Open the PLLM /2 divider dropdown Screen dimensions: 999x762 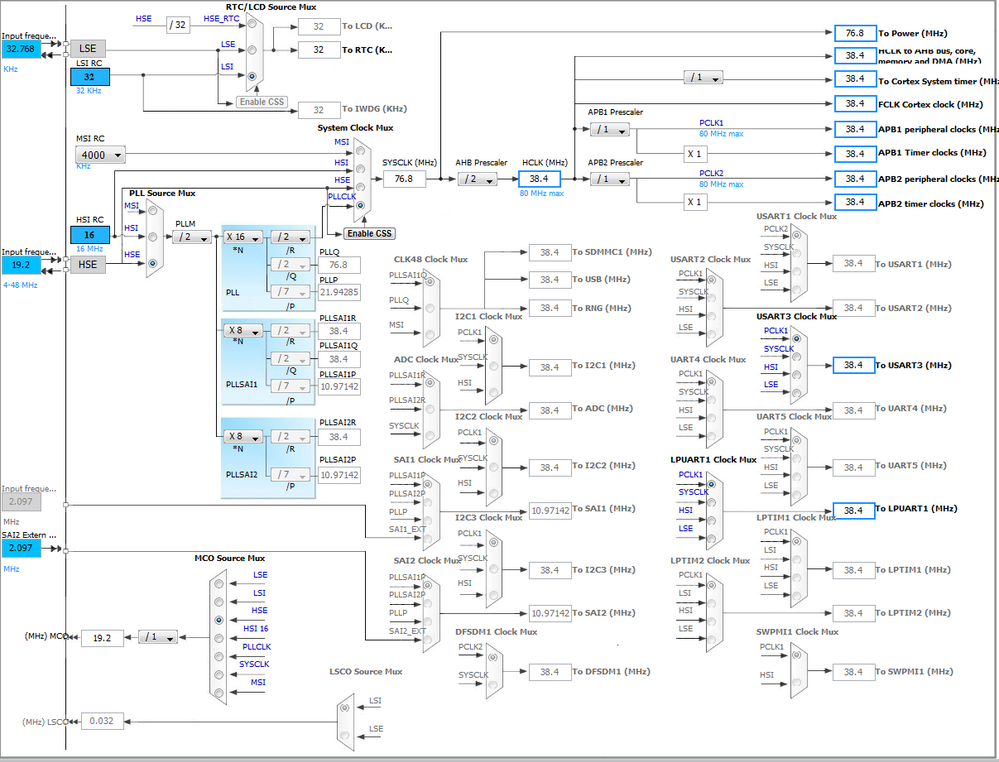tap(192, 237)
